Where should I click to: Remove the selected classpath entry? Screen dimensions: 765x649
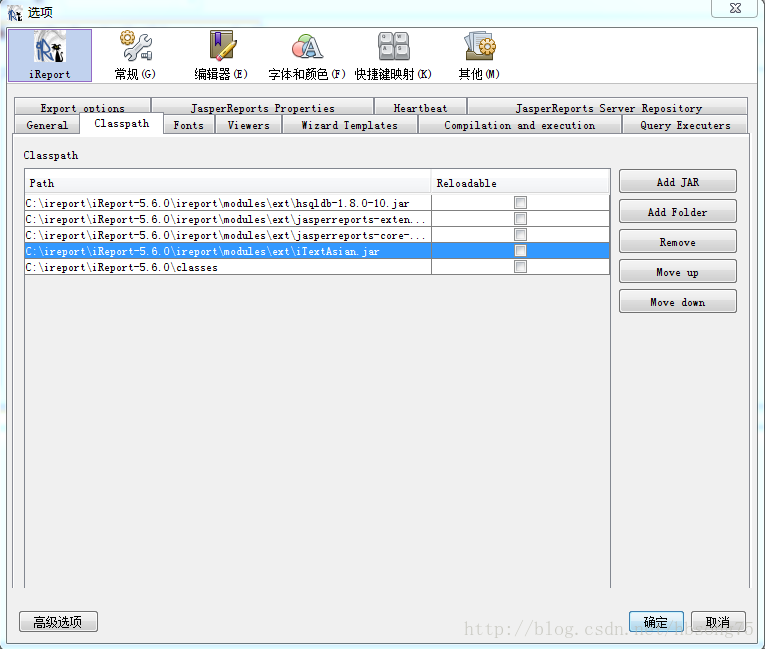click(x=678, y=242)
